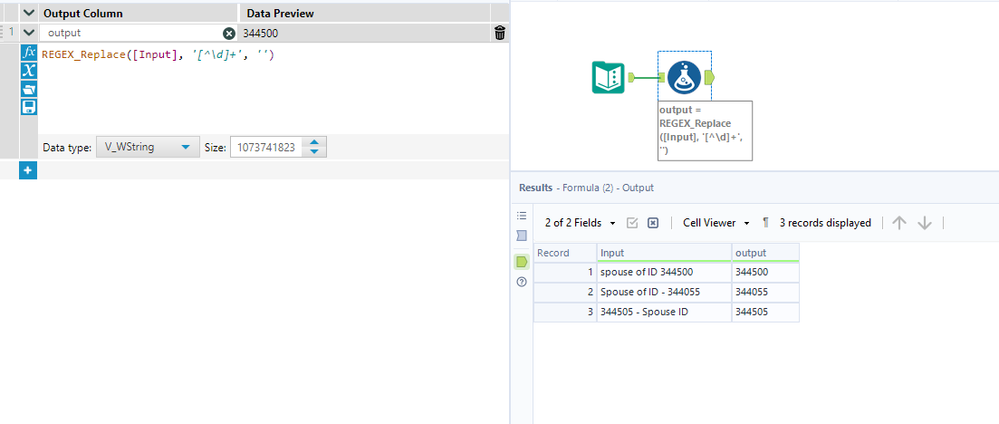Select all fields checkmark icon in Results

pos(633,223)
